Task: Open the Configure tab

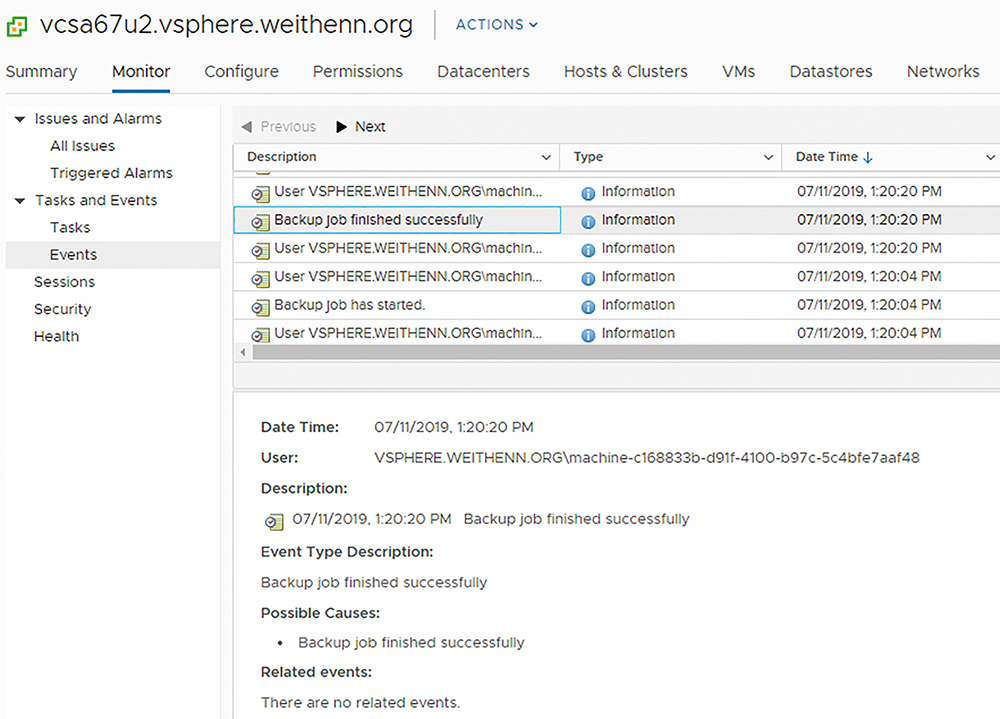Action: tap(241, 71)
